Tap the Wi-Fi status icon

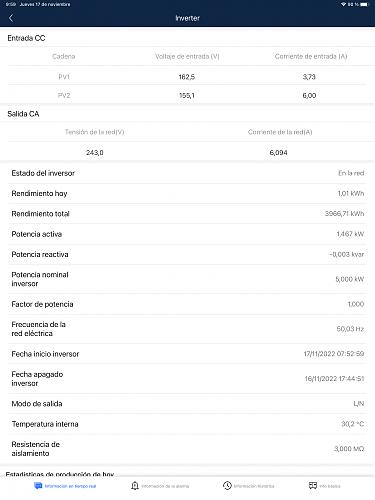tap(343, 4)
